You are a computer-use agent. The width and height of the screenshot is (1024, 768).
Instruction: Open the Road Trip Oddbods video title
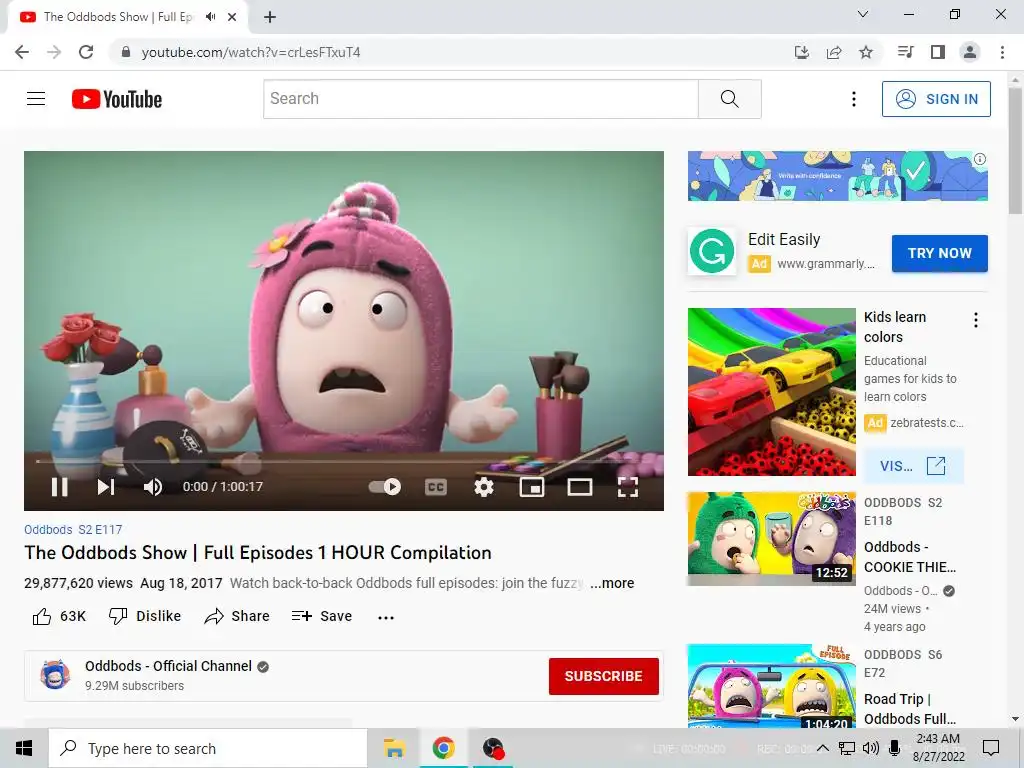pyautogui.click(x=909, y=709)
